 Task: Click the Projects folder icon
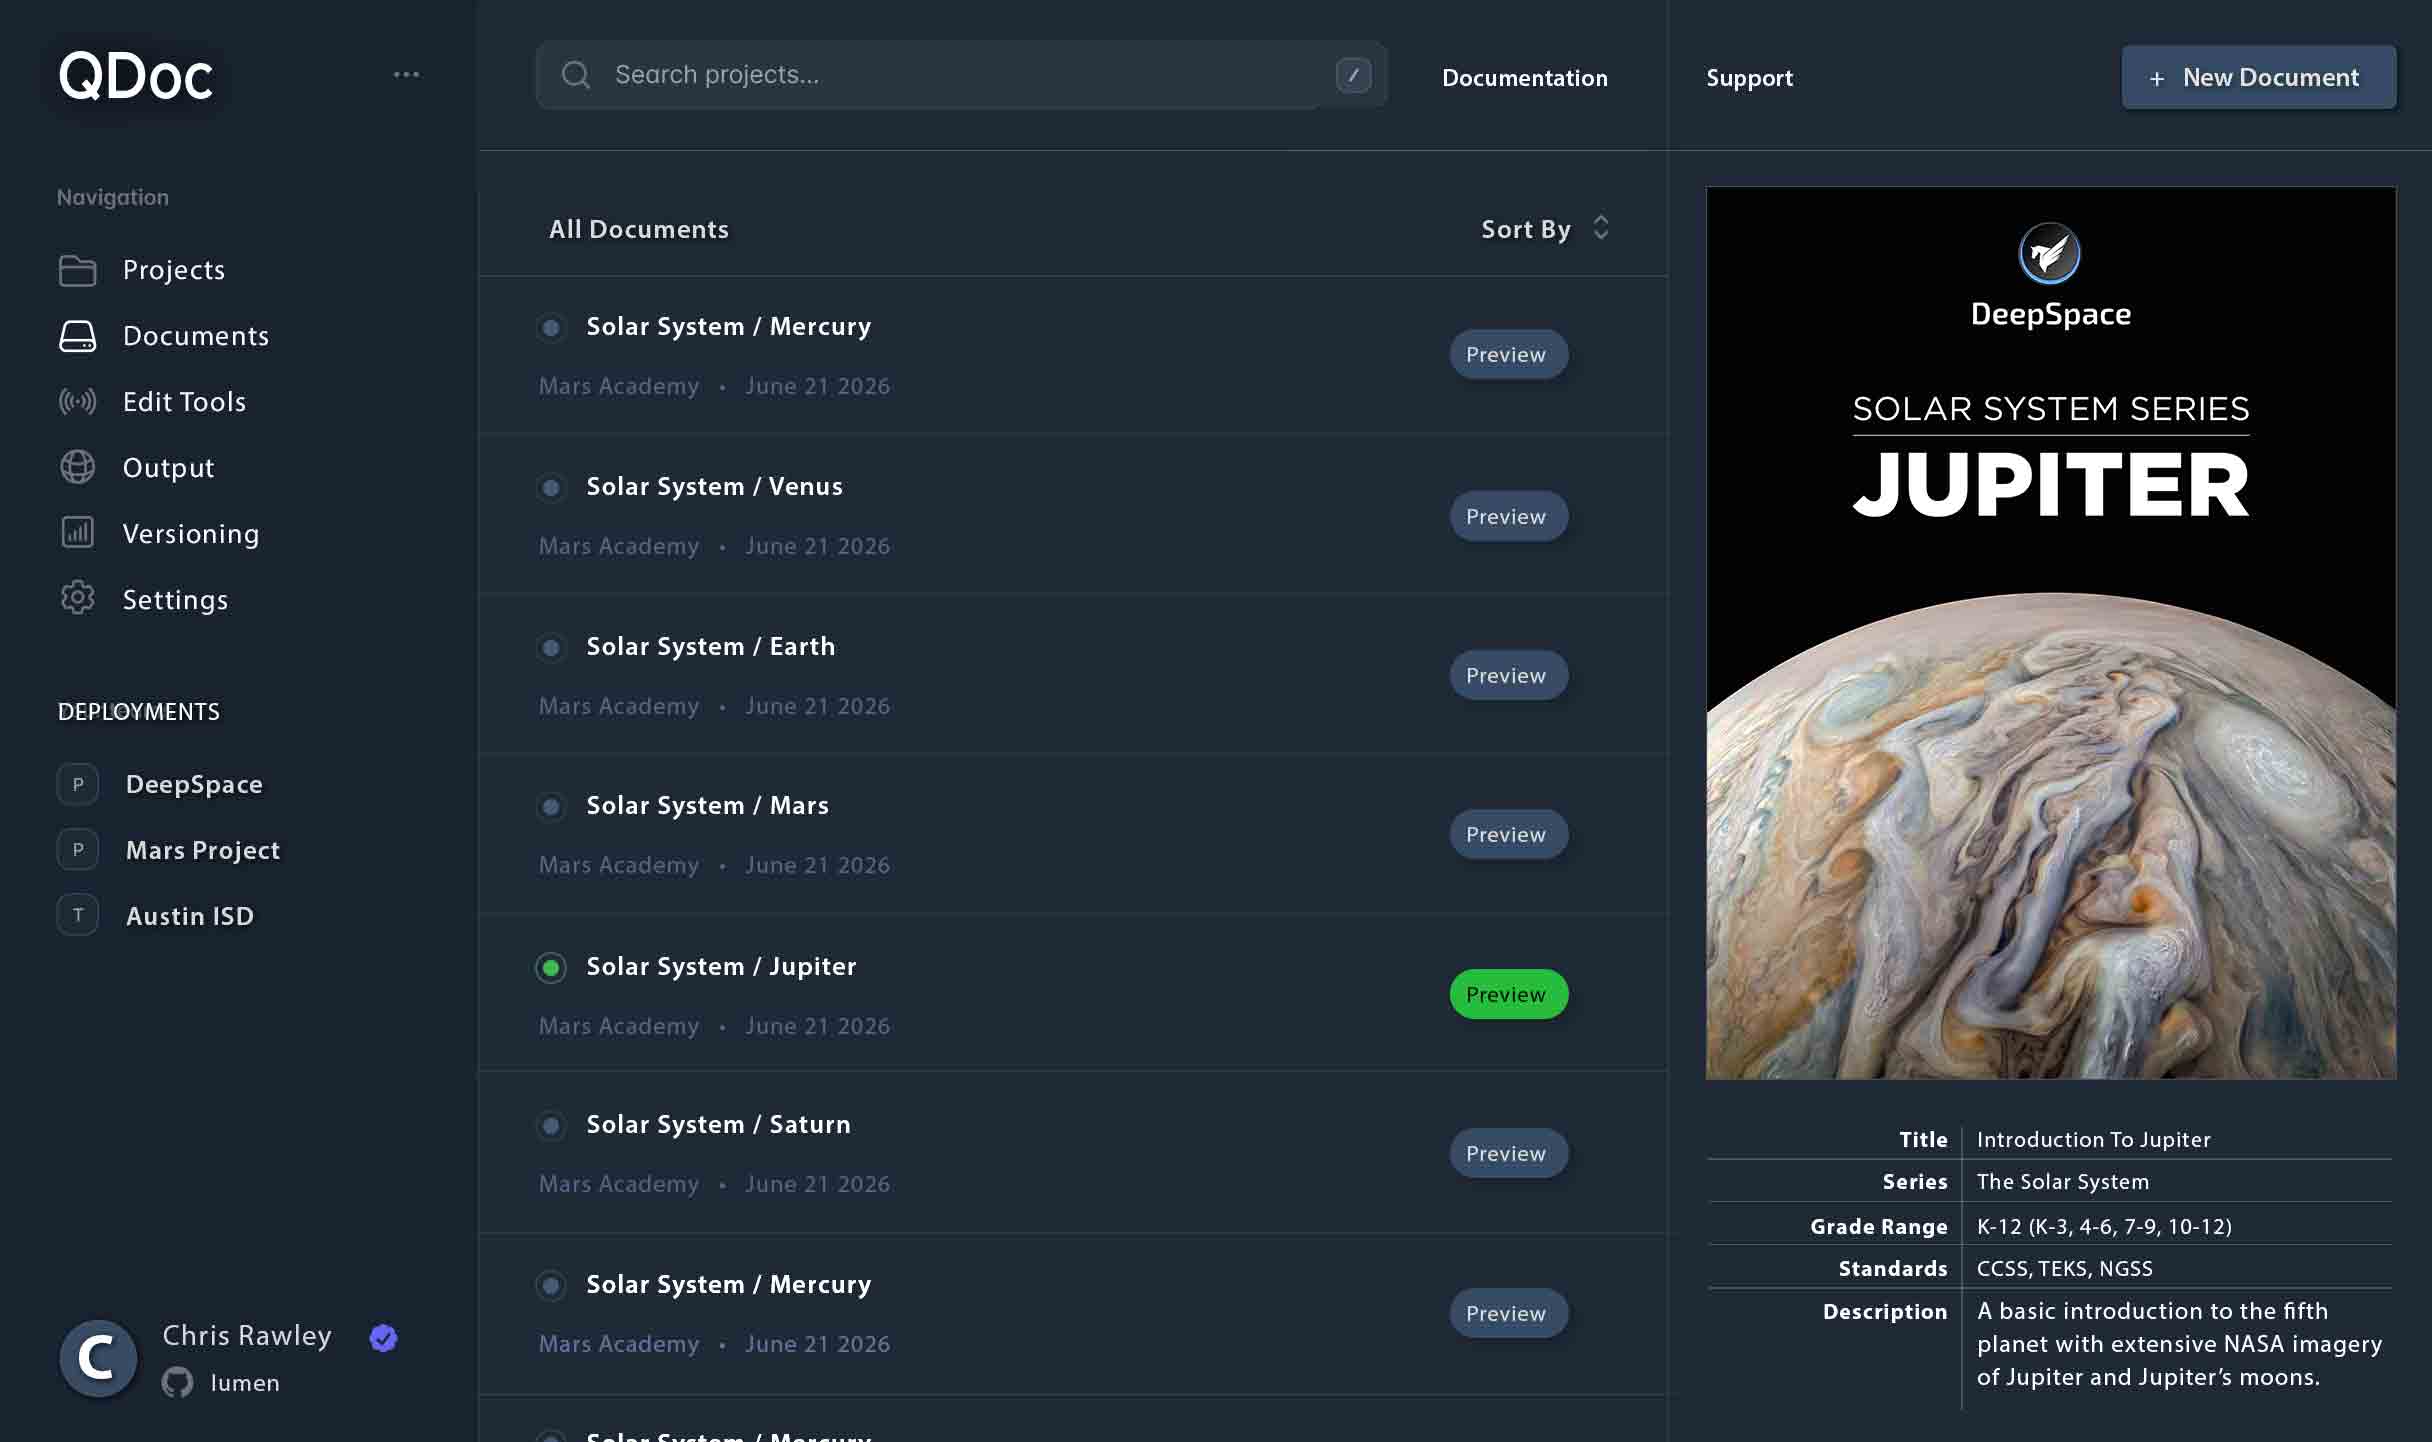[x=77, y=270]
